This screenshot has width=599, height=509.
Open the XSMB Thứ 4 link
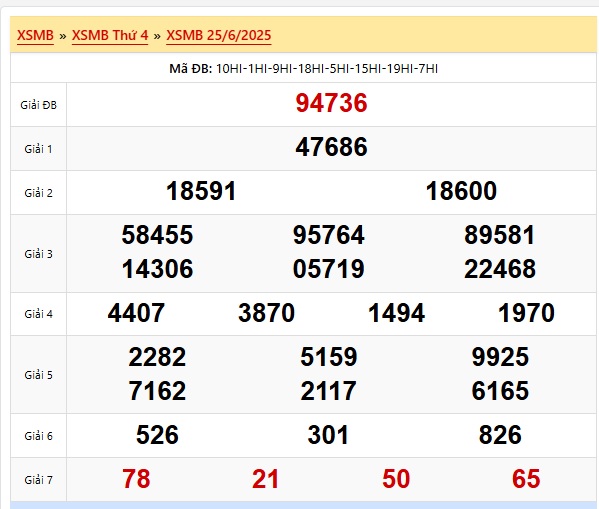point(110,36)
